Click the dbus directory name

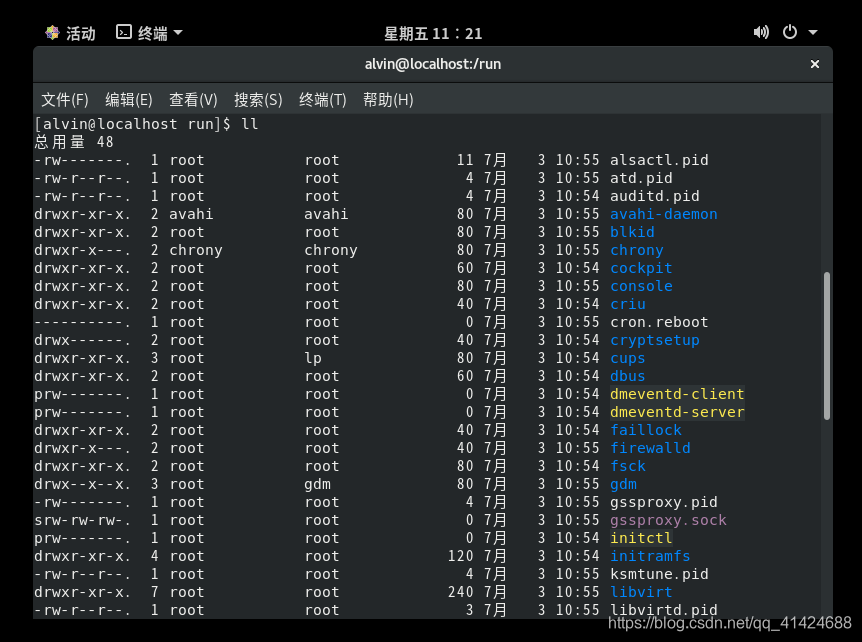[628, 377]
